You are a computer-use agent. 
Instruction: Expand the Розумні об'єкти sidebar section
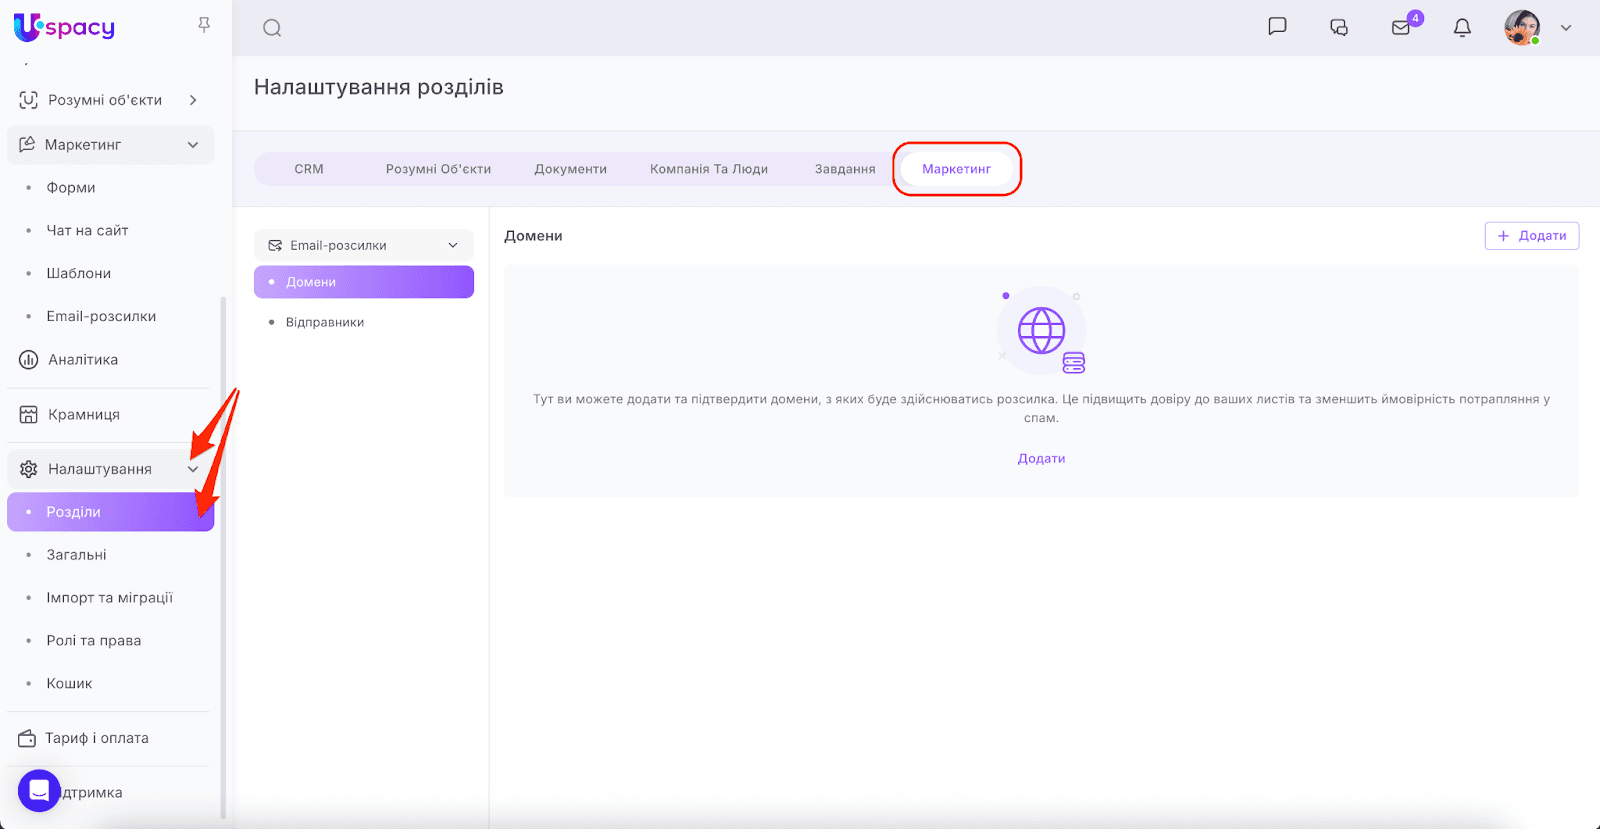pos(193,100)
